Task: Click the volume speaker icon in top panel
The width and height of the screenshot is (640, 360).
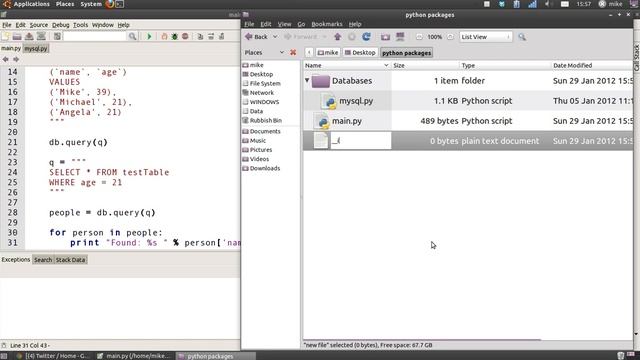Action: (547, 4)
